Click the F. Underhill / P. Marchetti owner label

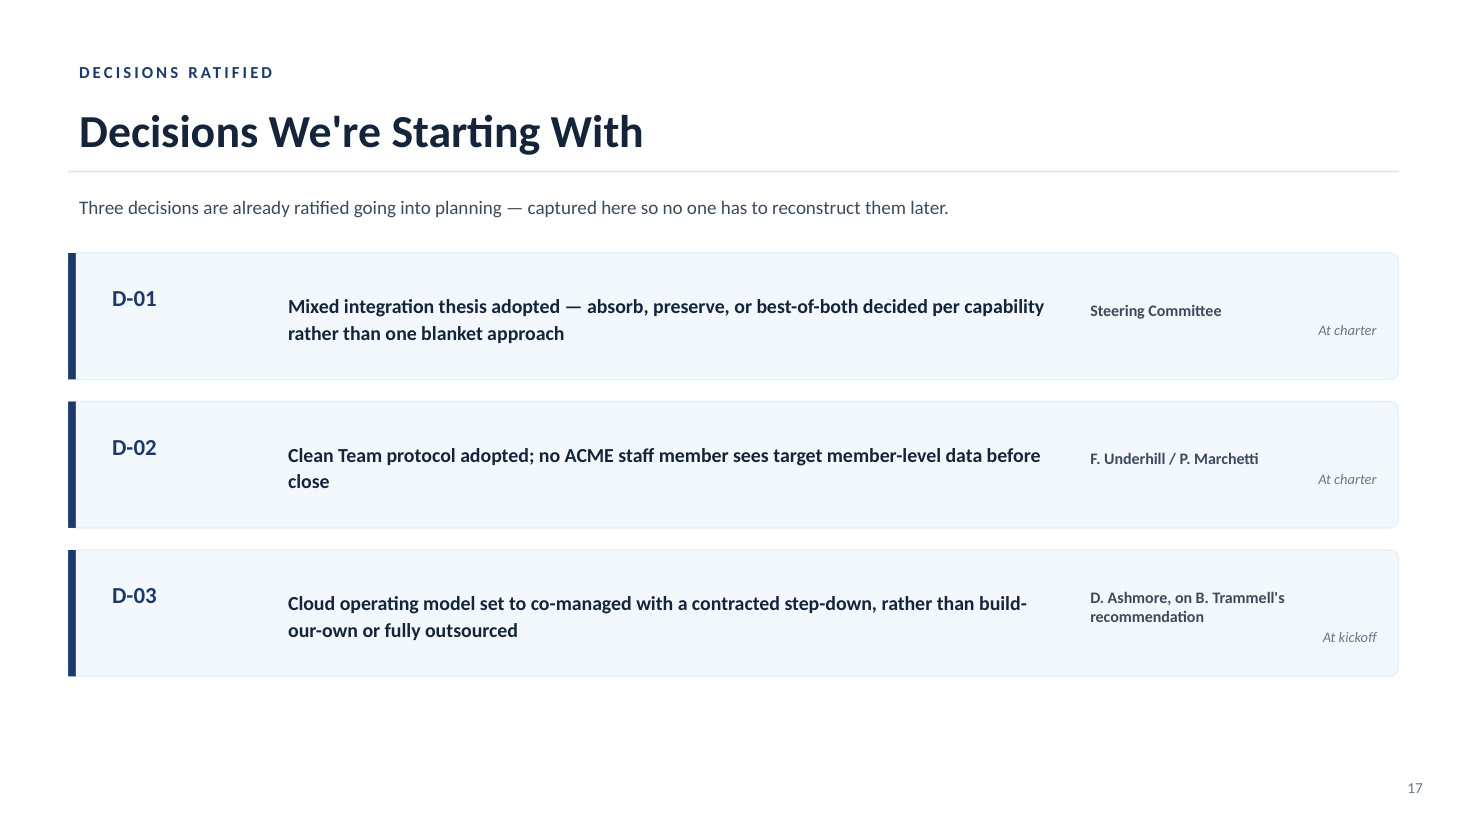point(1174,459)
